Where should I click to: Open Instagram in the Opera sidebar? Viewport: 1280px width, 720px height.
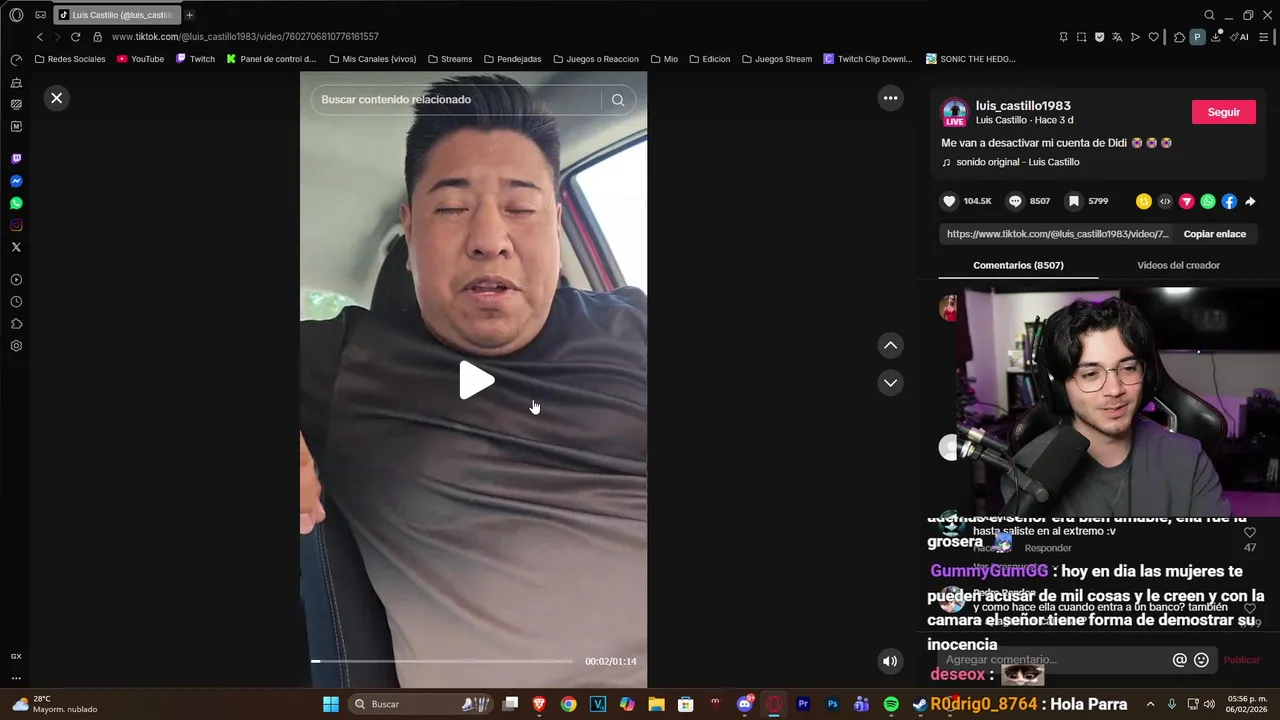[x=16, y=225]
